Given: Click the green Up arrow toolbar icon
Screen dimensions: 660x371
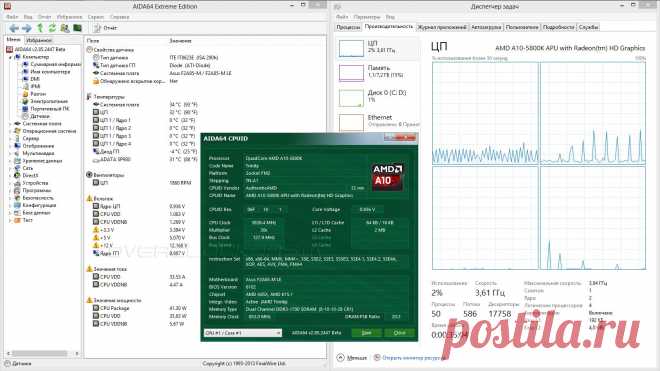Looking at the screenshot, I should tap(40, 28).
